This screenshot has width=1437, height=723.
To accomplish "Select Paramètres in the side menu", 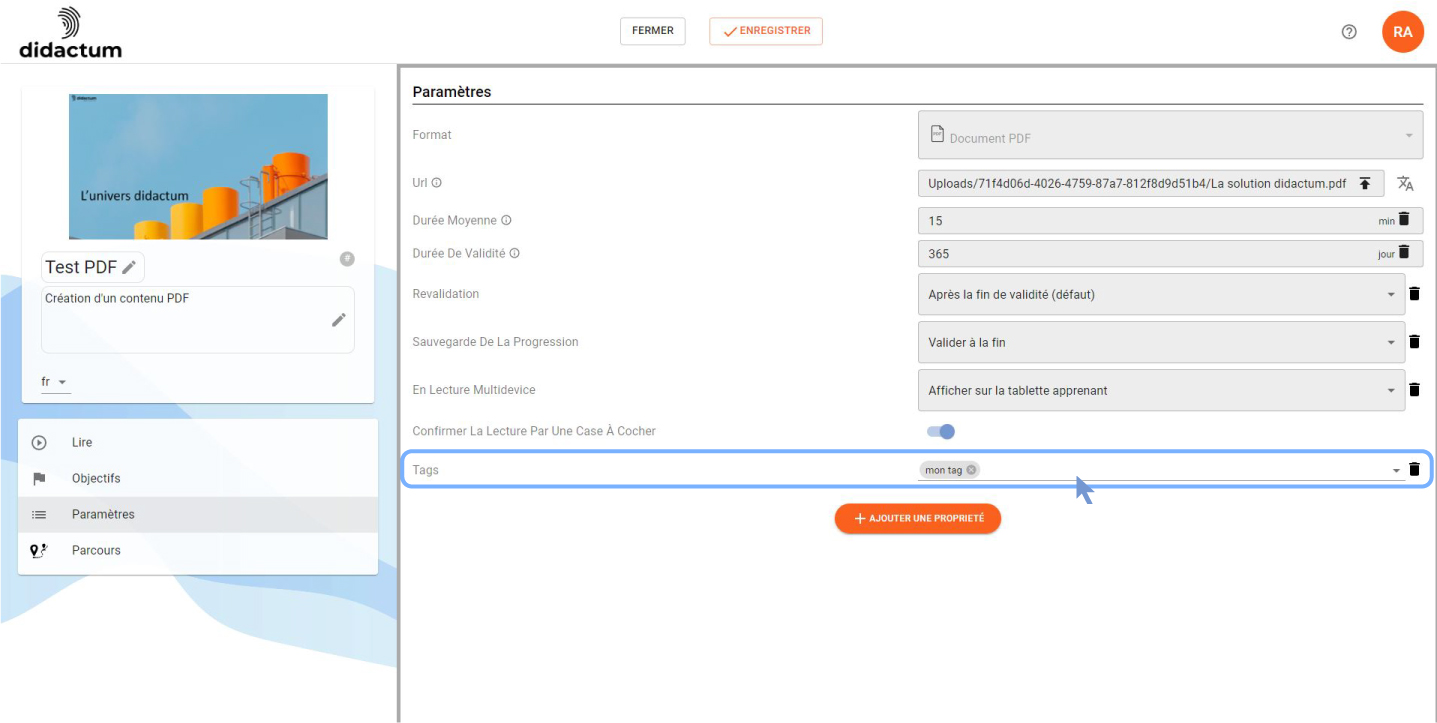I will (x=198, y=514).
